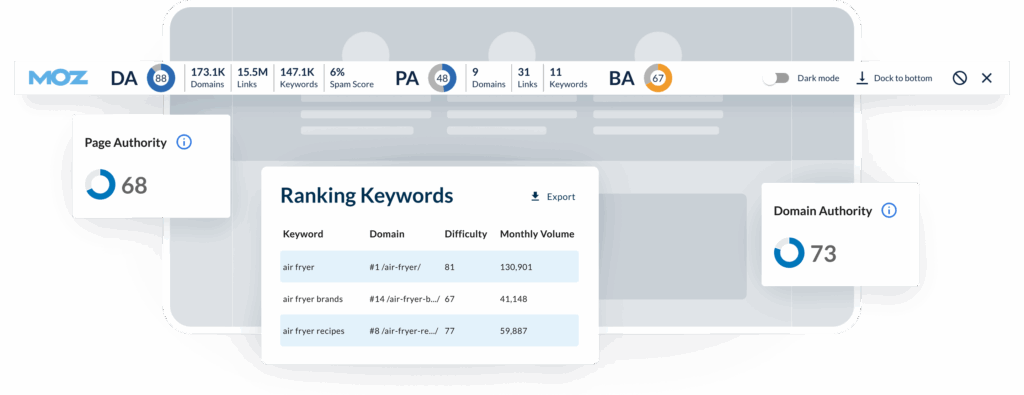Screen dimensions: 1024x395
Task: Select the Monthly Volume column header
Action: (x=537, y=234)
